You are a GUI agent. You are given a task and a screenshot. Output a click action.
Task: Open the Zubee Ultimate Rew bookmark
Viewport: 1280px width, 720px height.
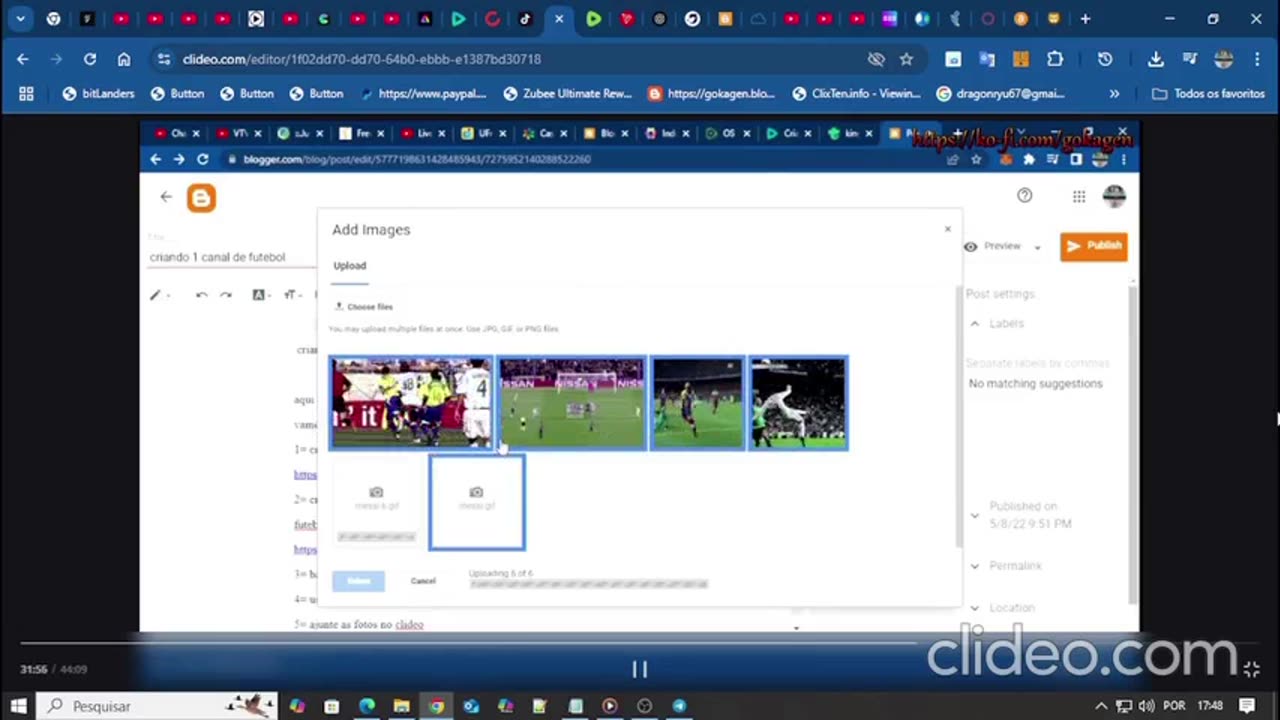point(568,93)
